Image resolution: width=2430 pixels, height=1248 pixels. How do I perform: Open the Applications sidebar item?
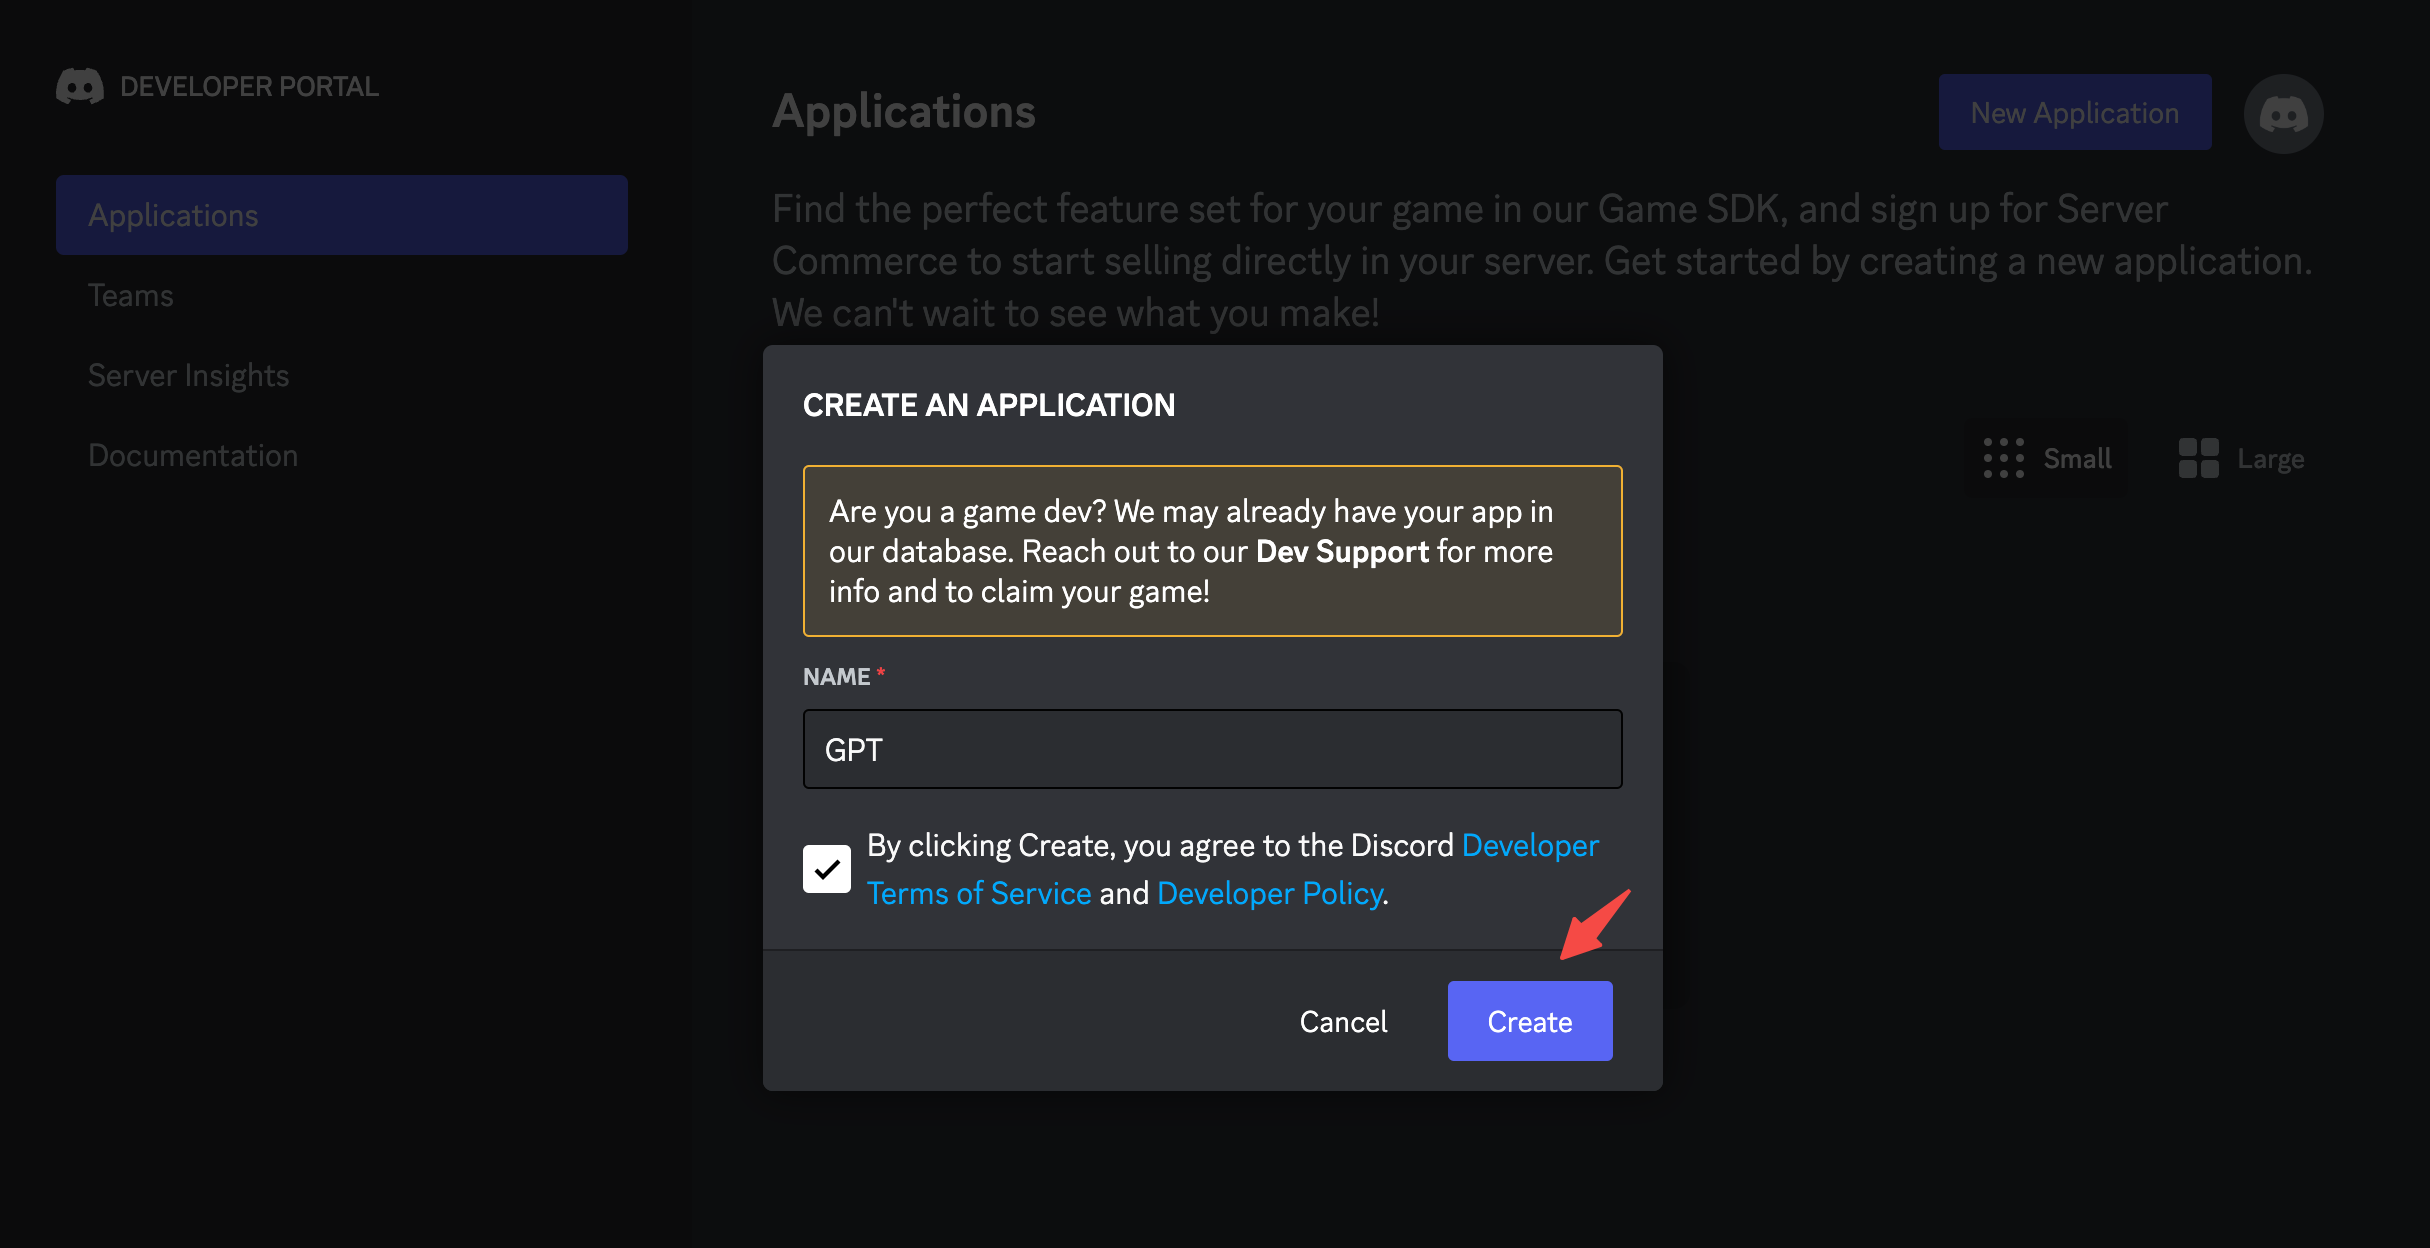[x=342, y=215]
